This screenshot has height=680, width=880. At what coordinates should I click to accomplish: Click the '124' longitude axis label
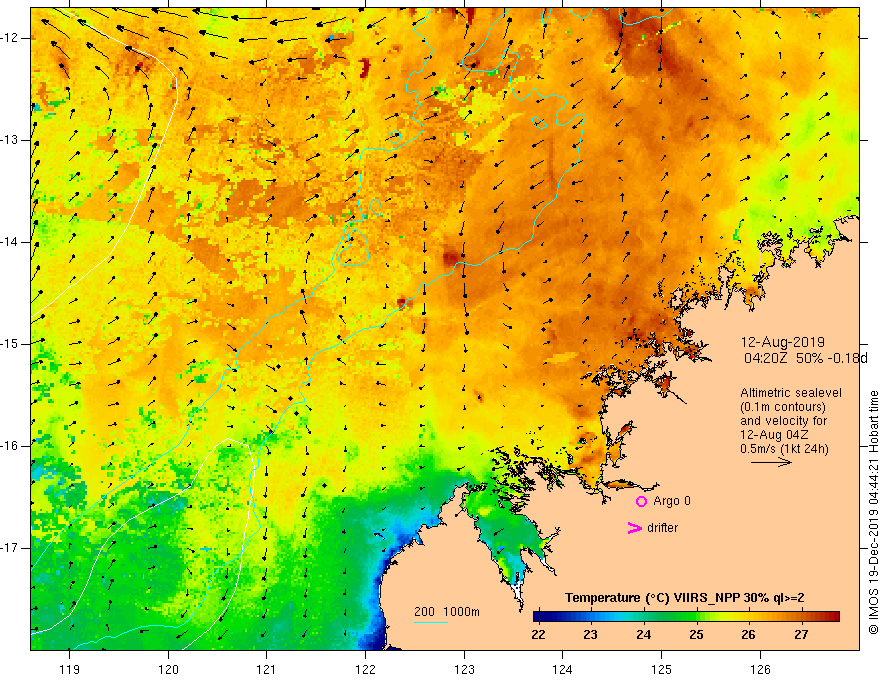pos(563,669)
